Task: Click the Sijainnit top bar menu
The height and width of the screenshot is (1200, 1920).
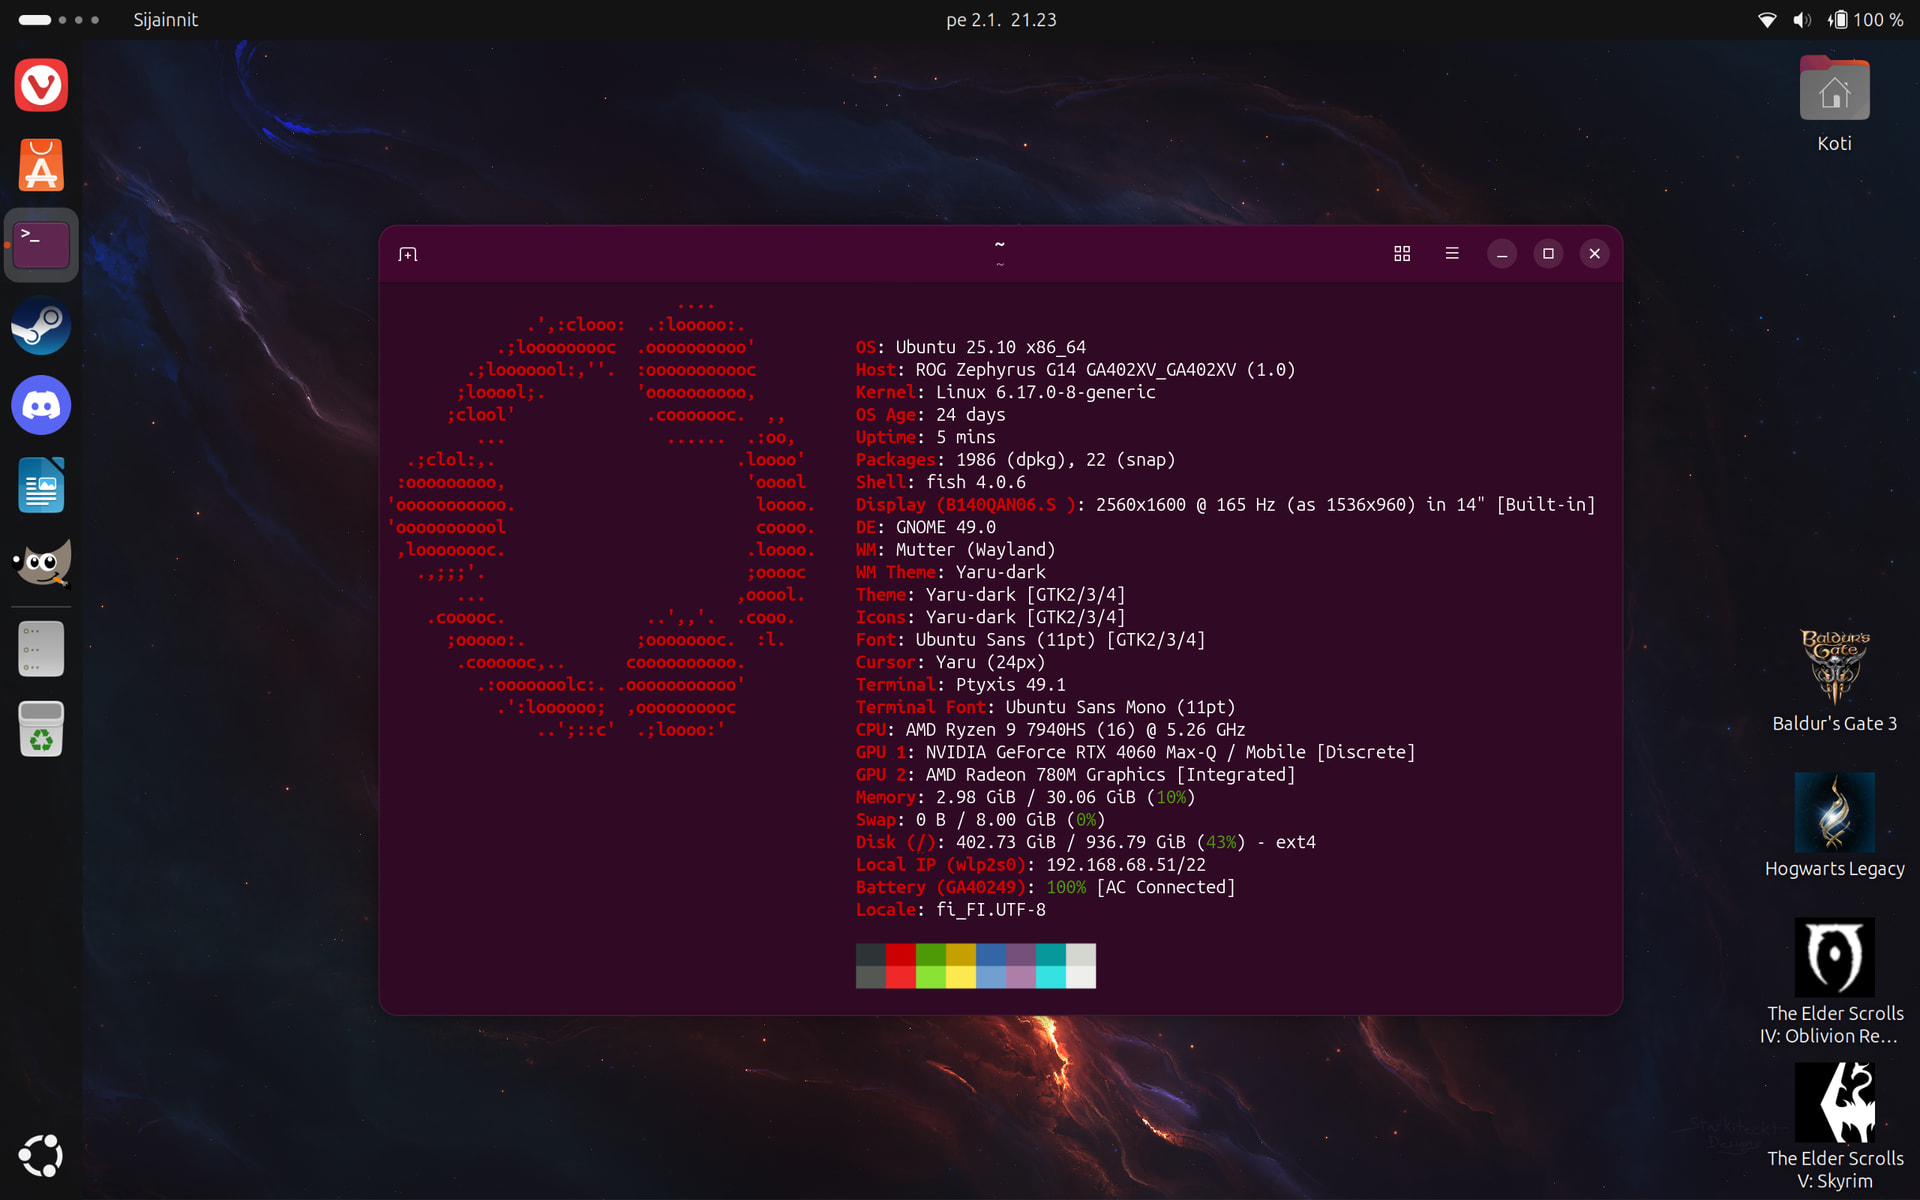Action: tap(166, 20)
